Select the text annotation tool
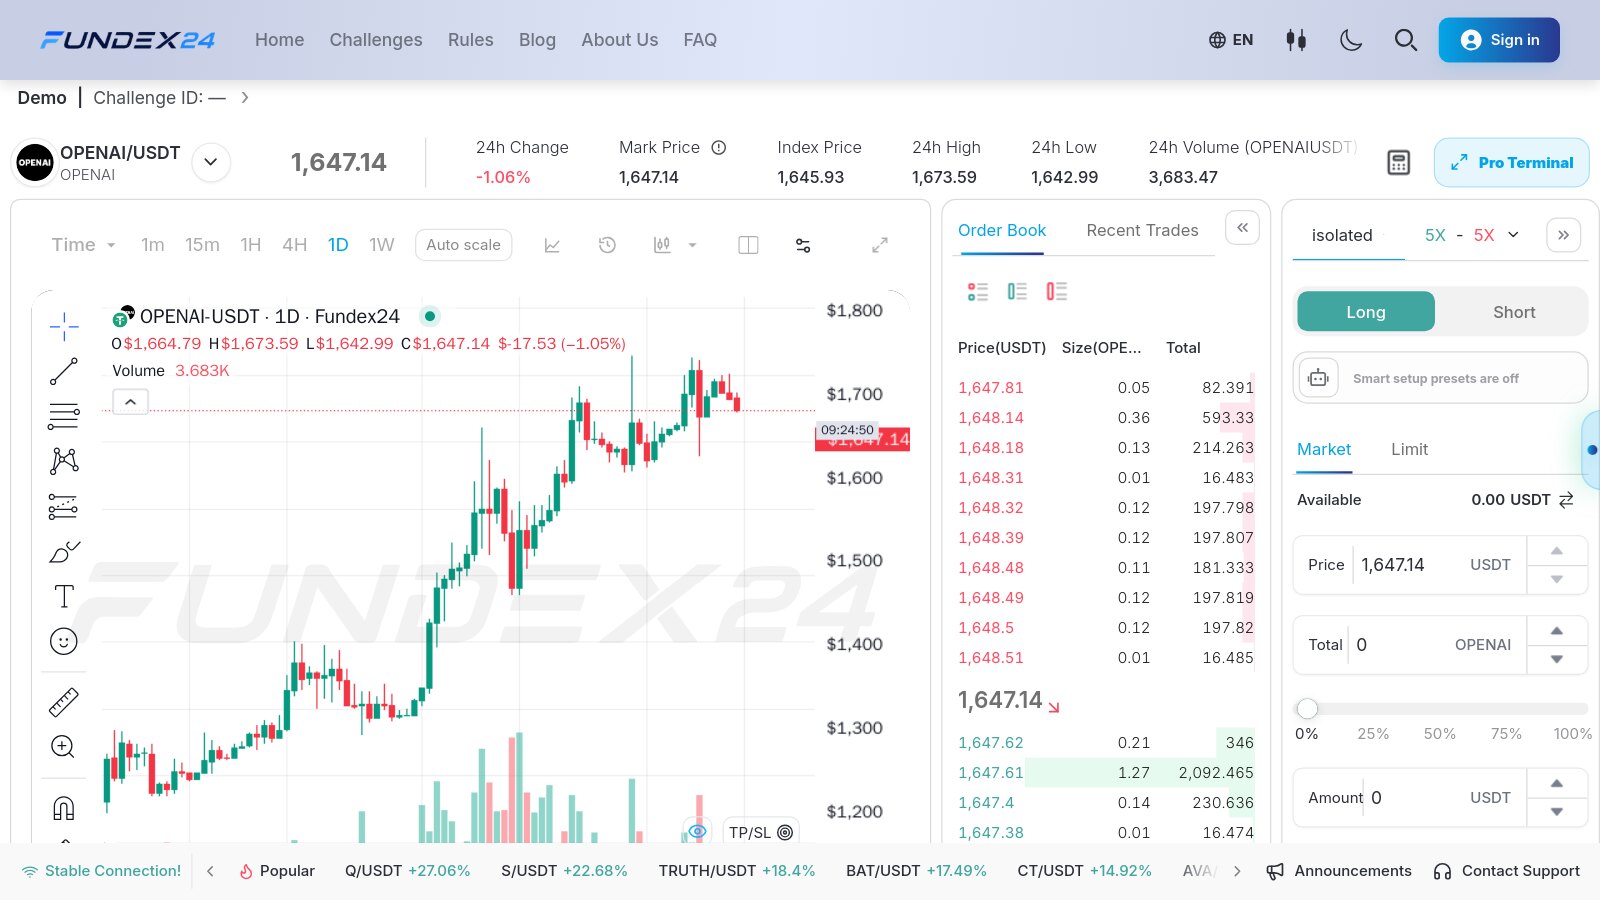1600x900 pixels. [x=64, y=596]
